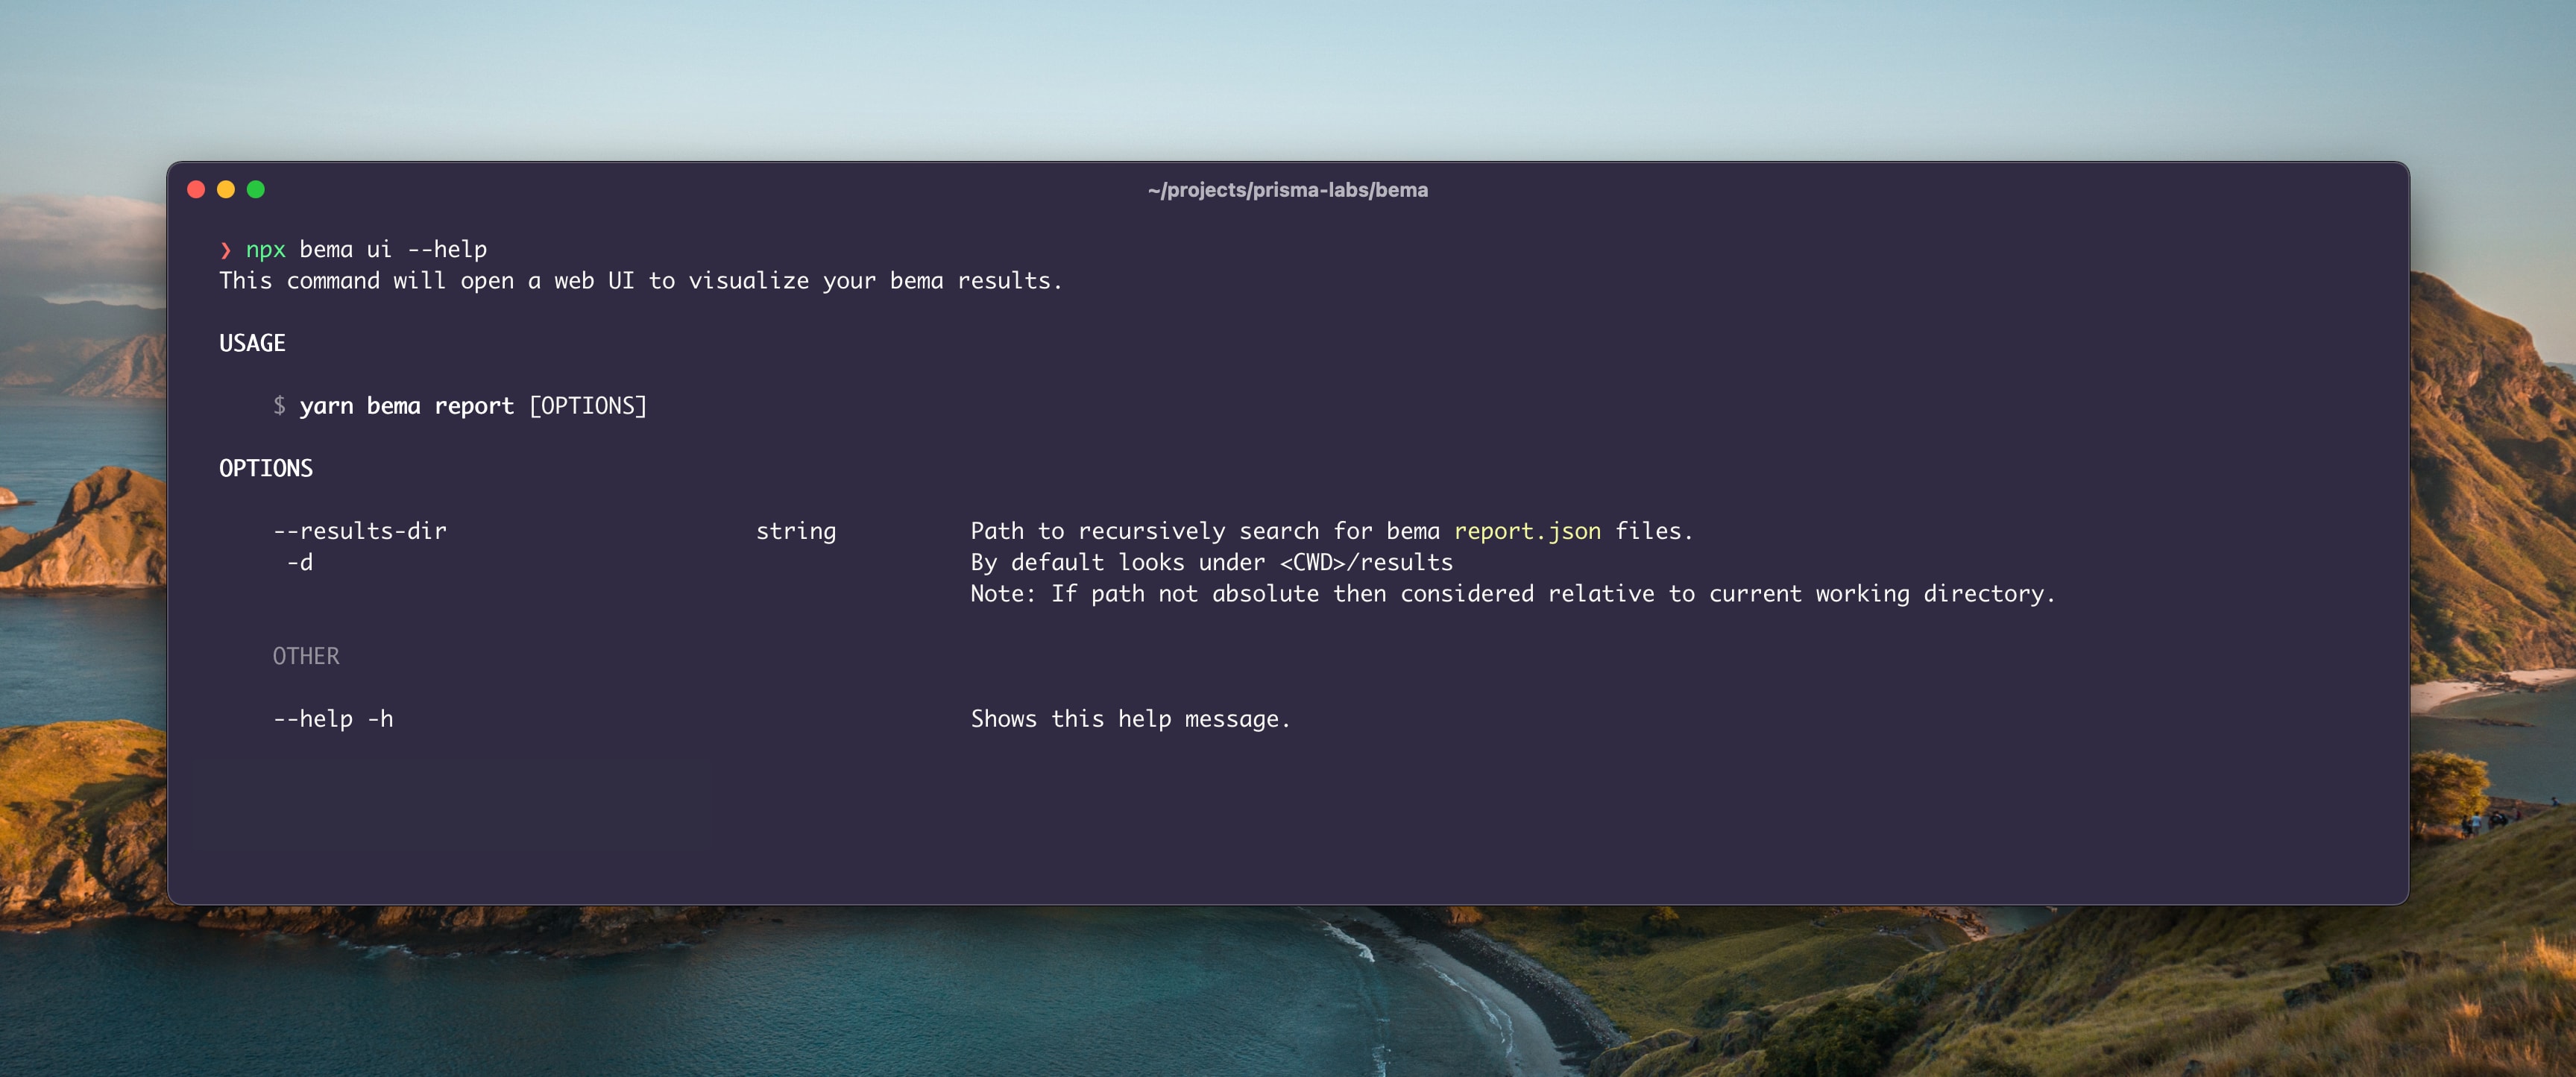The image size is (2576, 1077).
Task: Click the Shows this help message text
Action: tap(1130, 719)
